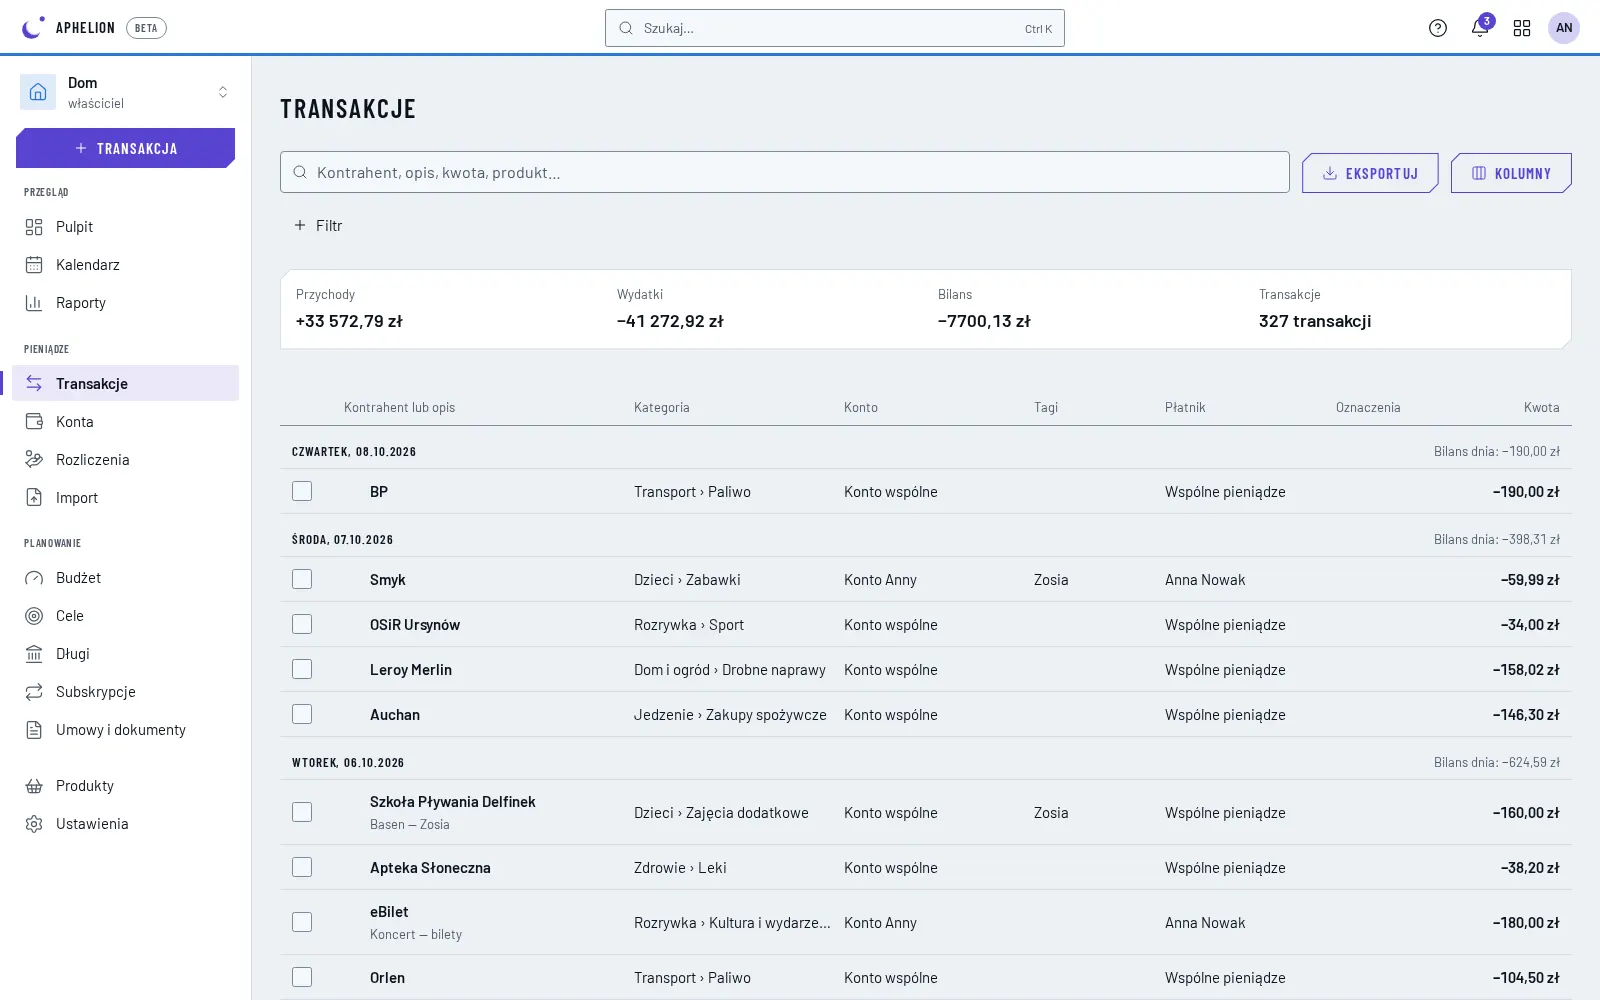Click the Anna Nowak payer on Smyk row

pyautogui.click(x=1205, y=580)
